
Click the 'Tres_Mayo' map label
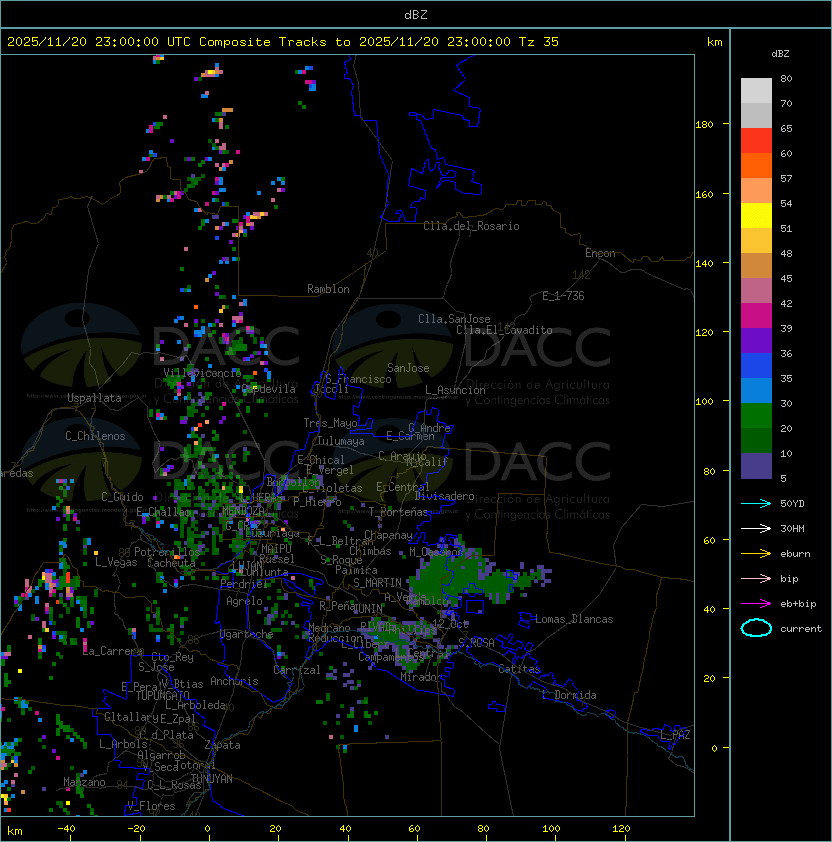click(x=330, y=423)
